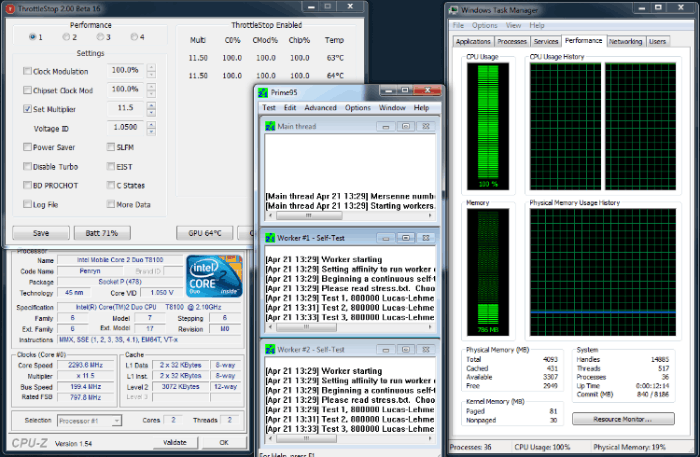Image resolution: width=700 pixels, height=457 pixels.
Task: Close the Main thread sub-window
Action: click(425, 126)
